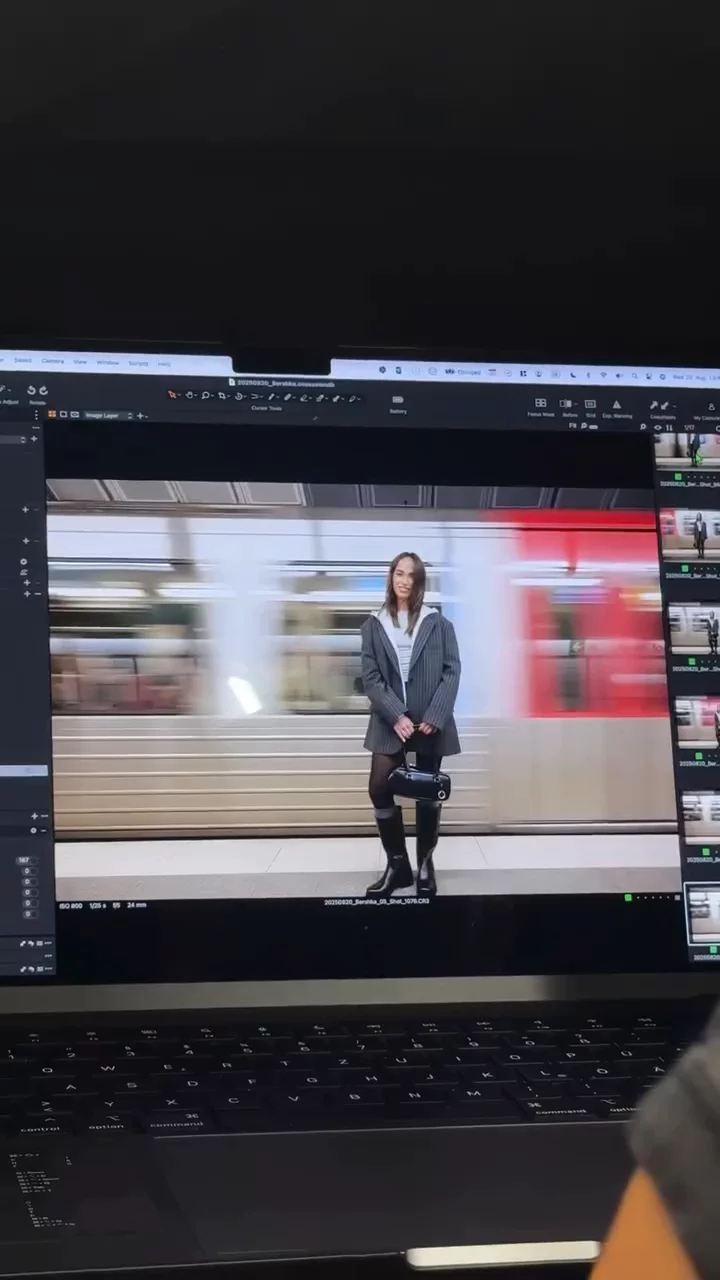
Task: Select the second red train thumbnail
Action: 690,534
